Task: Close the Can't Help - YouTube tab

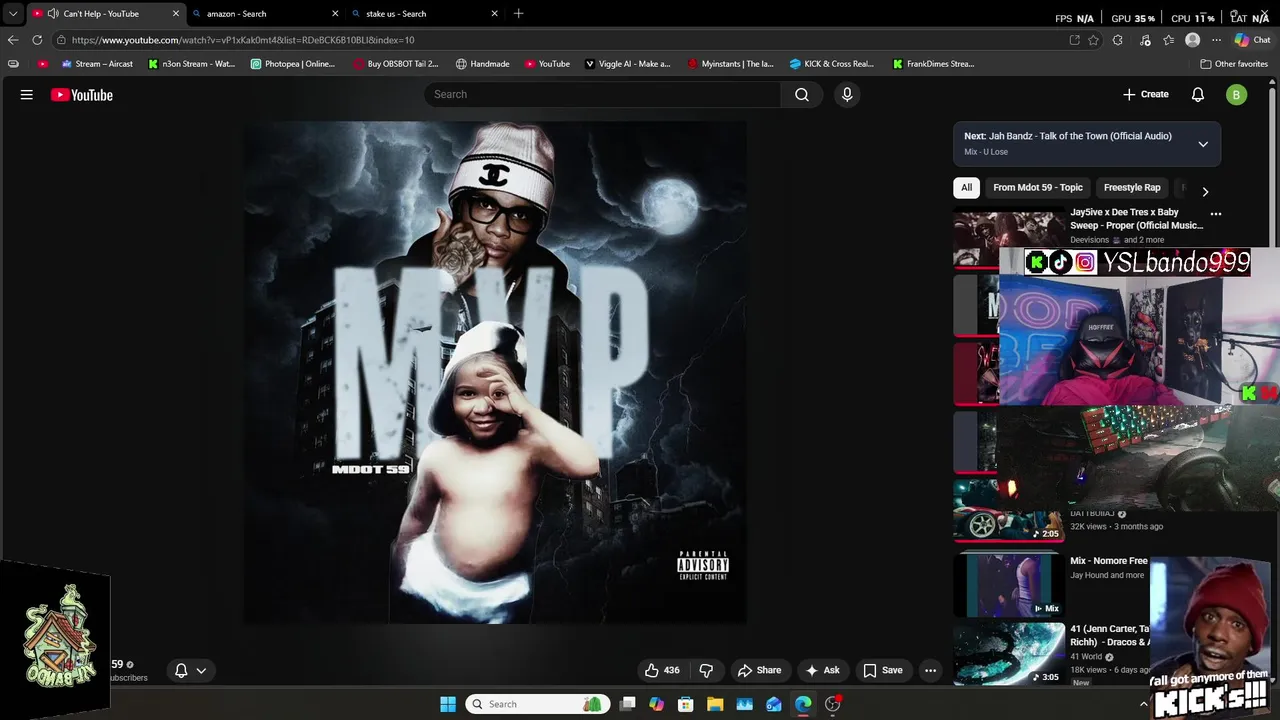Action: [x=176, y=14]
